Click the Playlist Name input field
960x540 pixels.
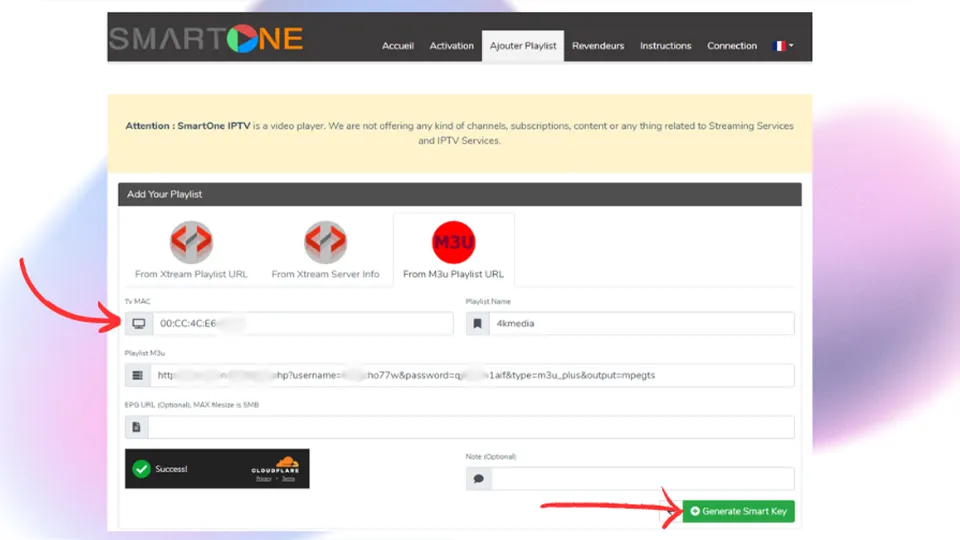pyautogui.click(x=642, y=324)
